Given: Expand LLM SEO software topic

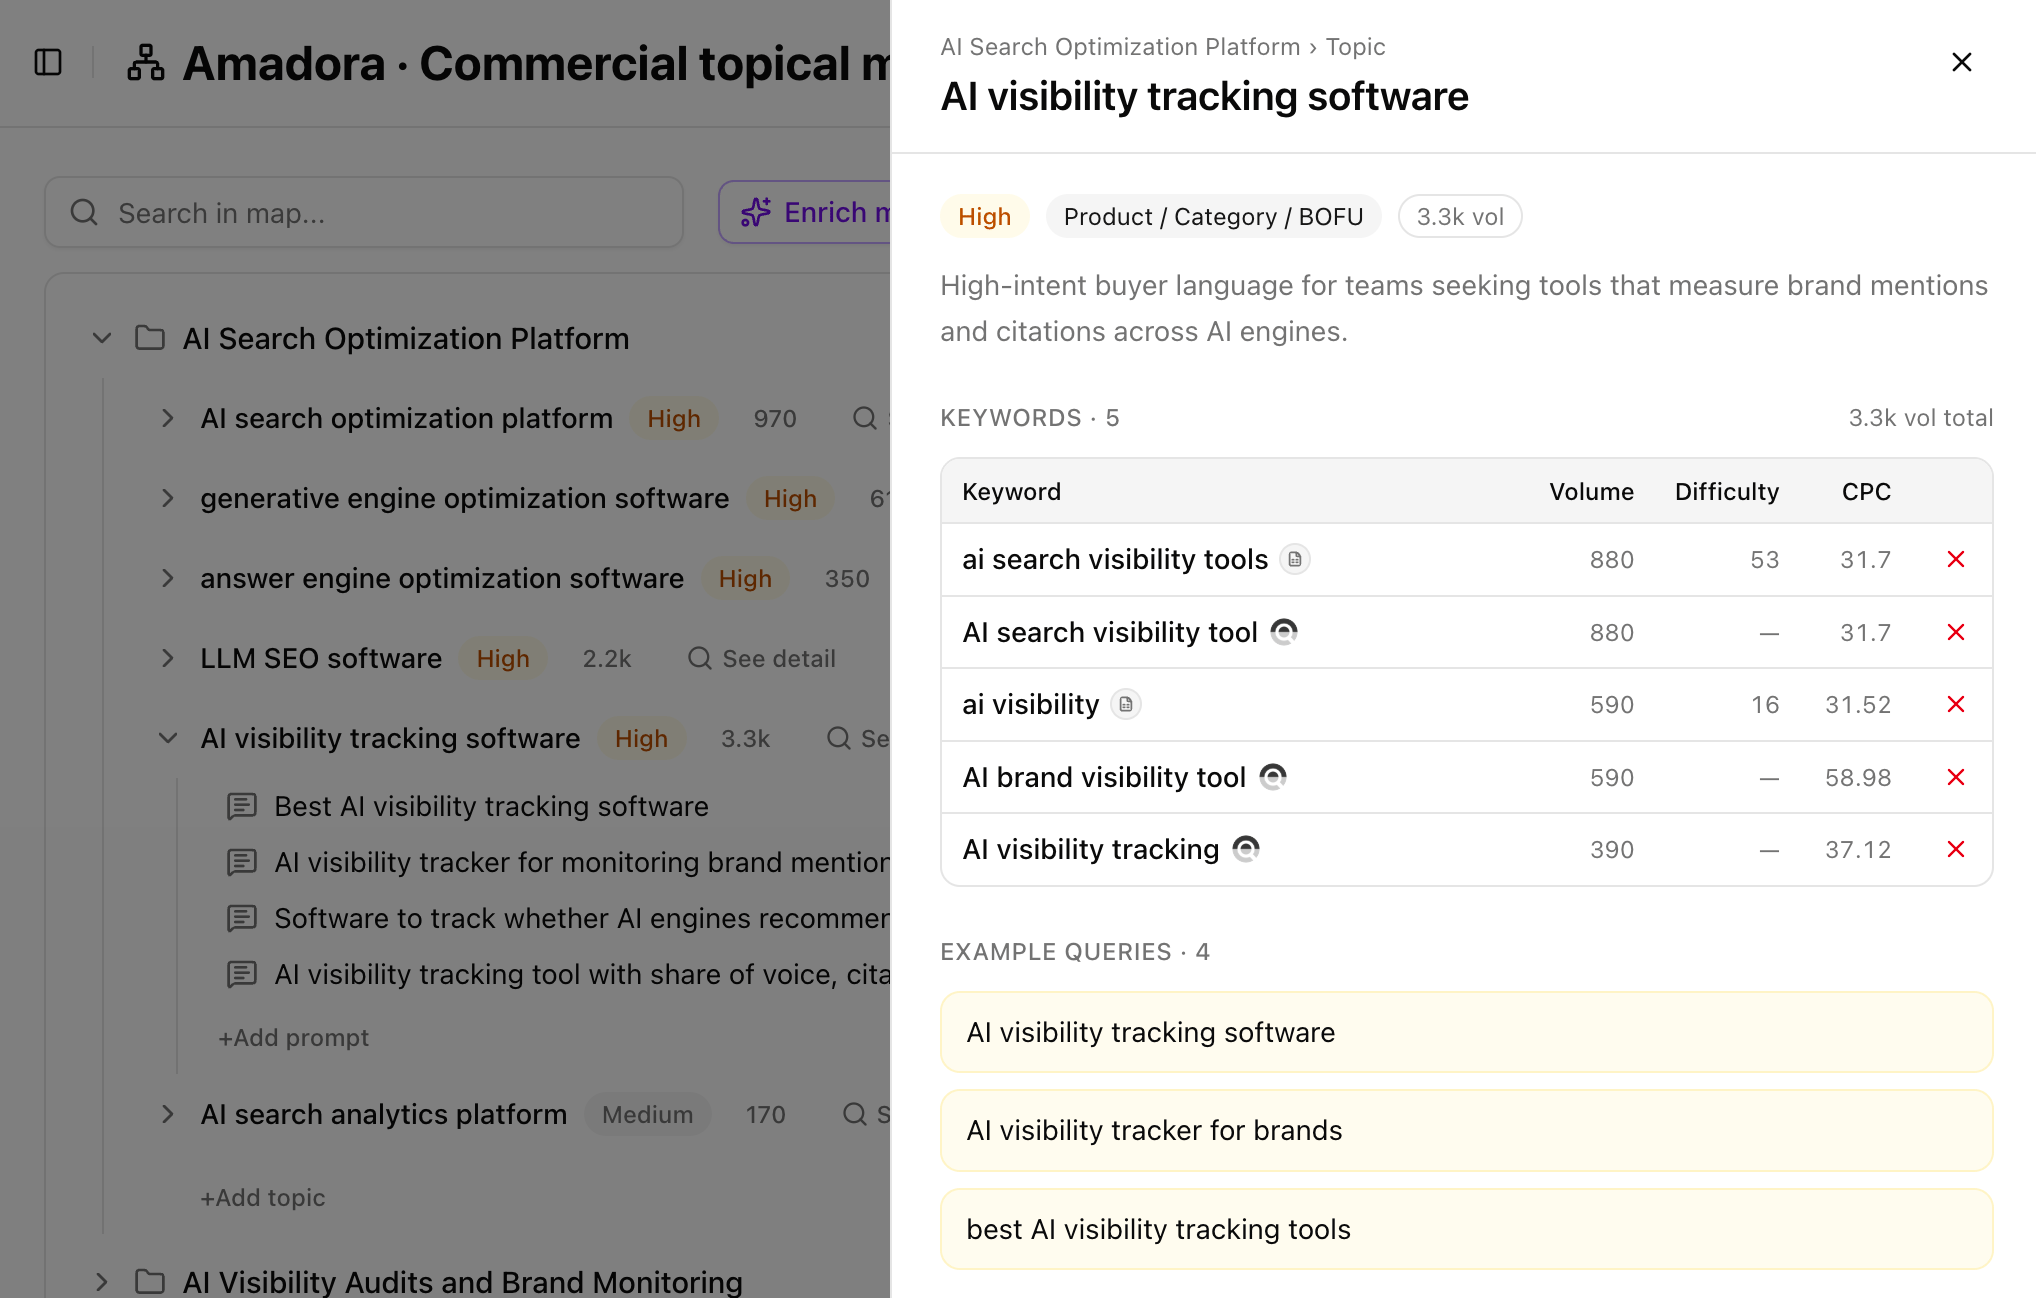Looking at the screenshot, I should (x=168, y=658).
